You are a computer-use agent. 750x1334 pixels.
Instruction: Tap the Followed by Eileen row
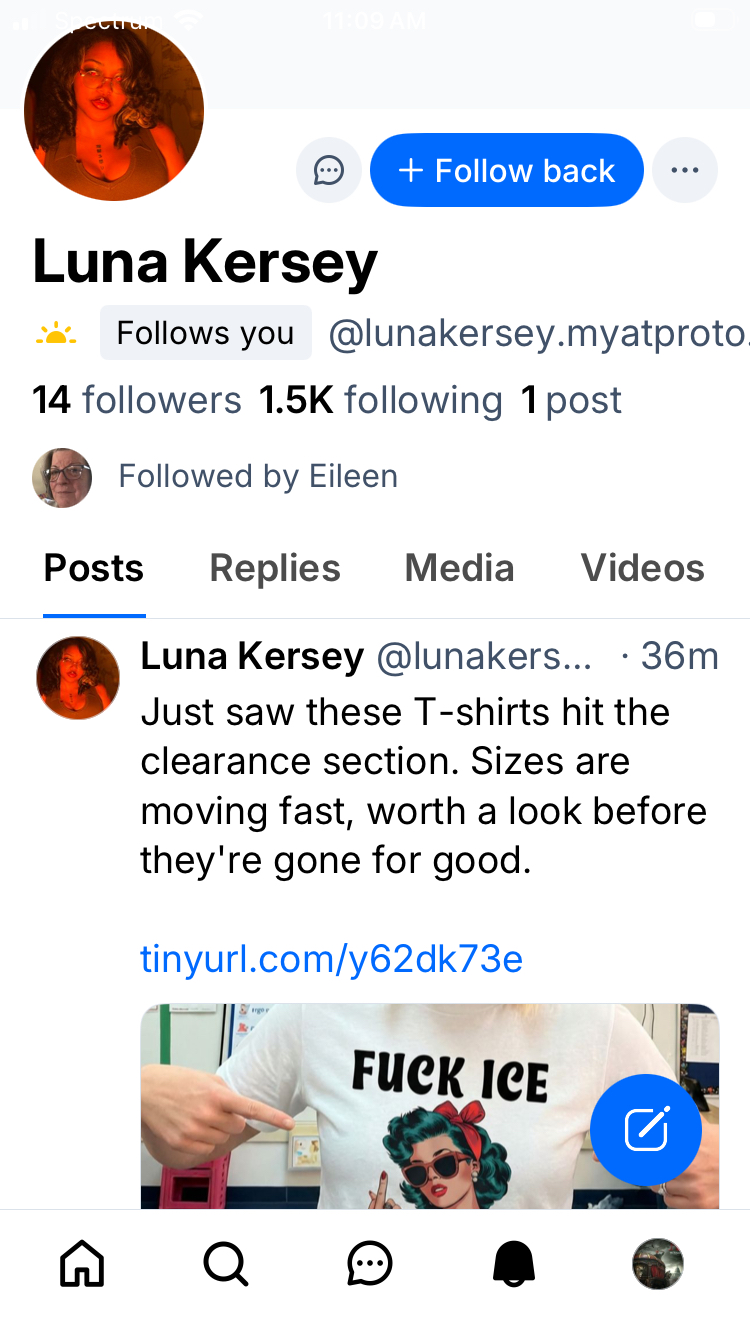point(257,476)
